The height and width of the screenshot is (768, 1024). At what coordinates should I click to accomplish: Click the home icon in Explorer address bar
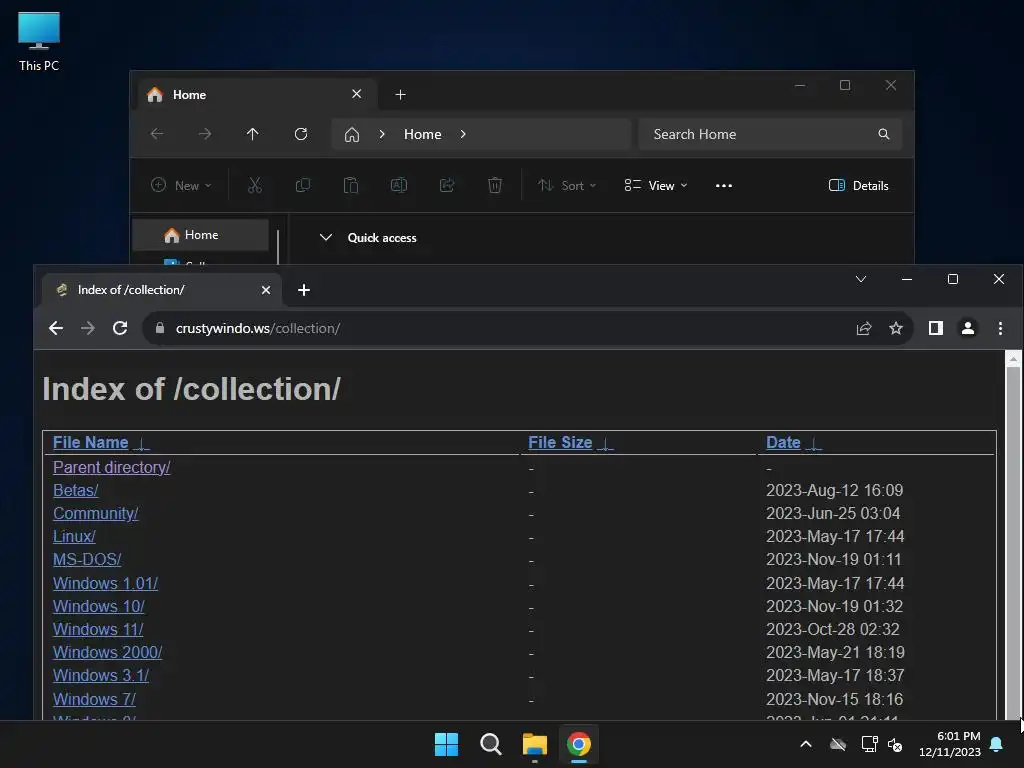(352, 135)
